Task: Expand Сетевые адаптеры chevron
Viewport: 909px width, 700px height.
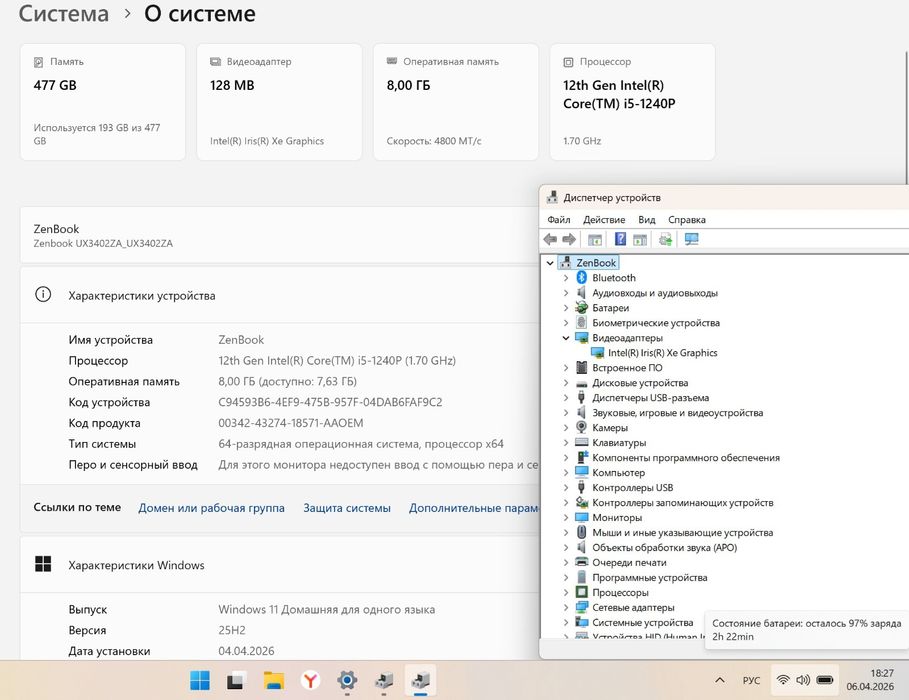Action: [x=566, y=607]
